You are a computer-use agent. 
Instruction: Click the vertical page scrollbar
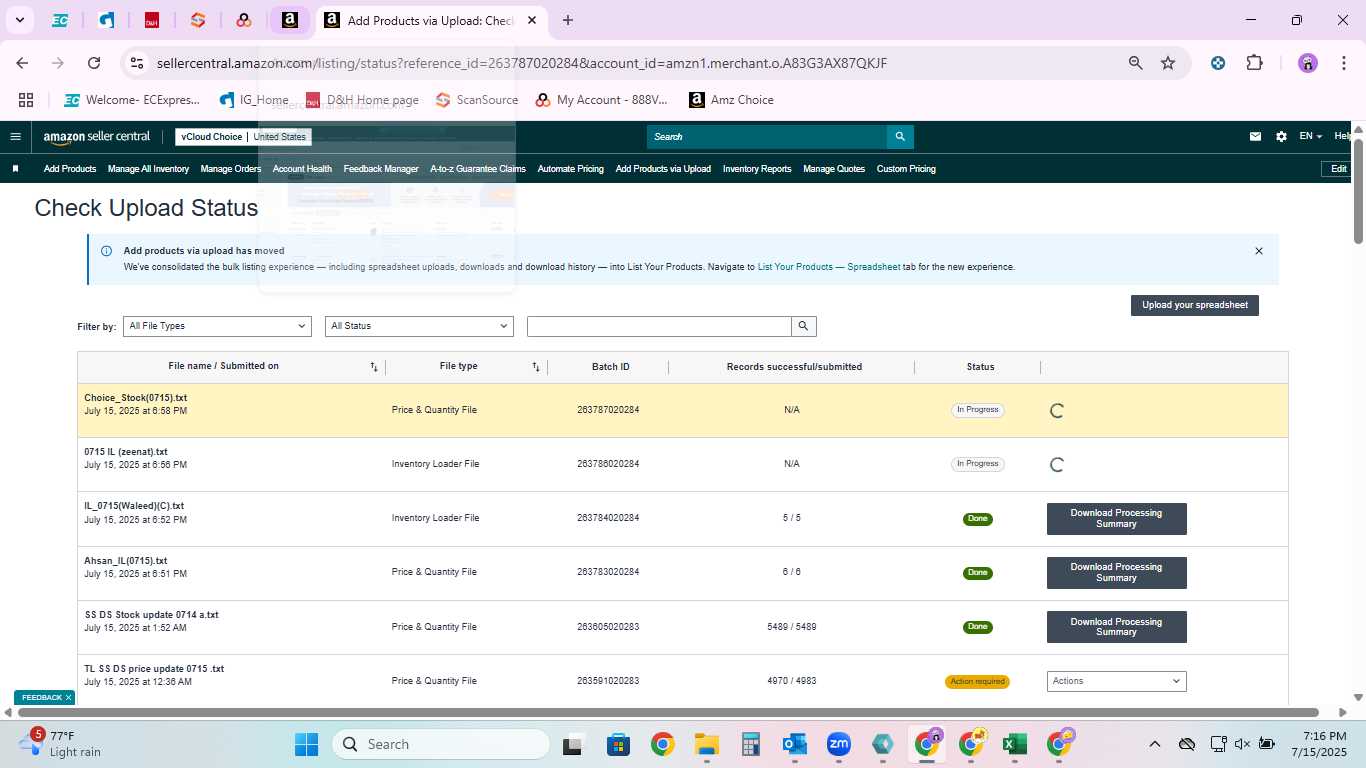point(1359,190)
